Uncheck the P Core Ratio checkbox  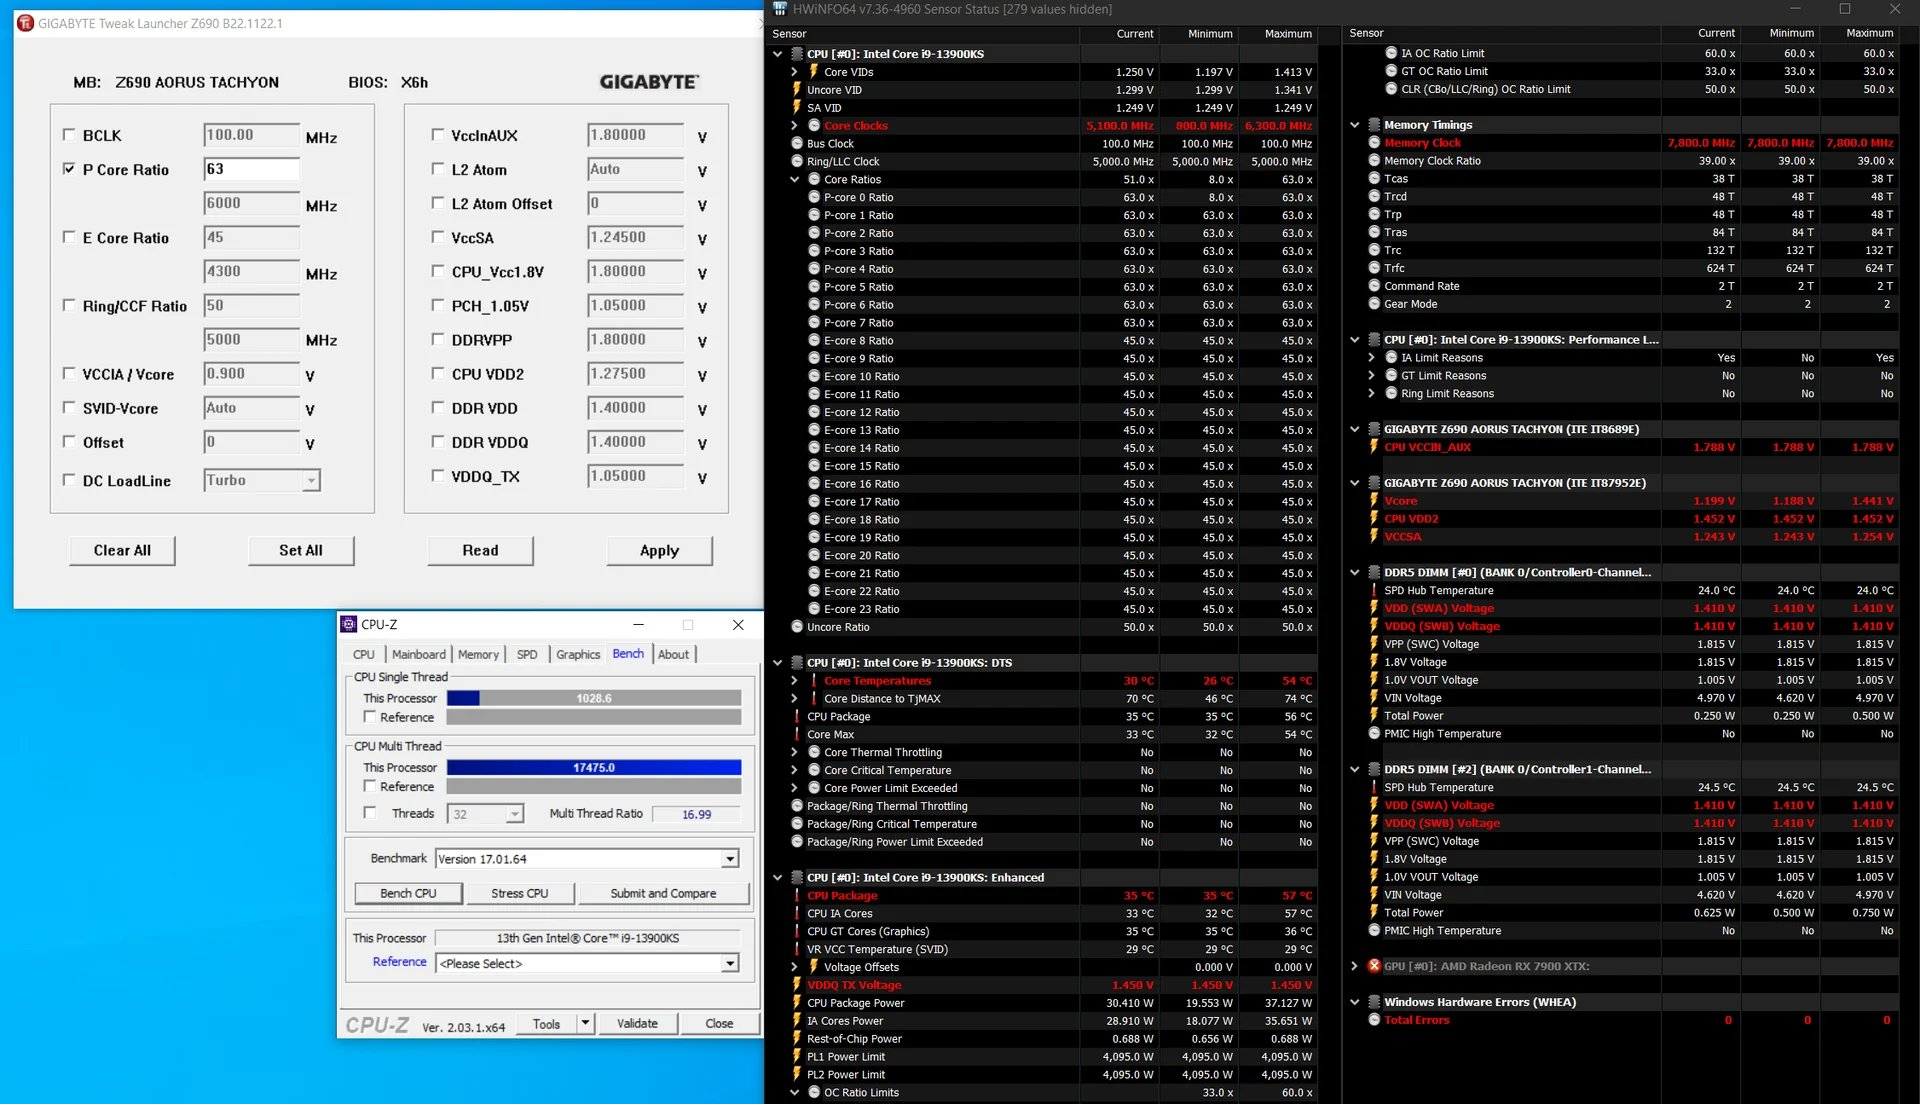coord(69,169)
